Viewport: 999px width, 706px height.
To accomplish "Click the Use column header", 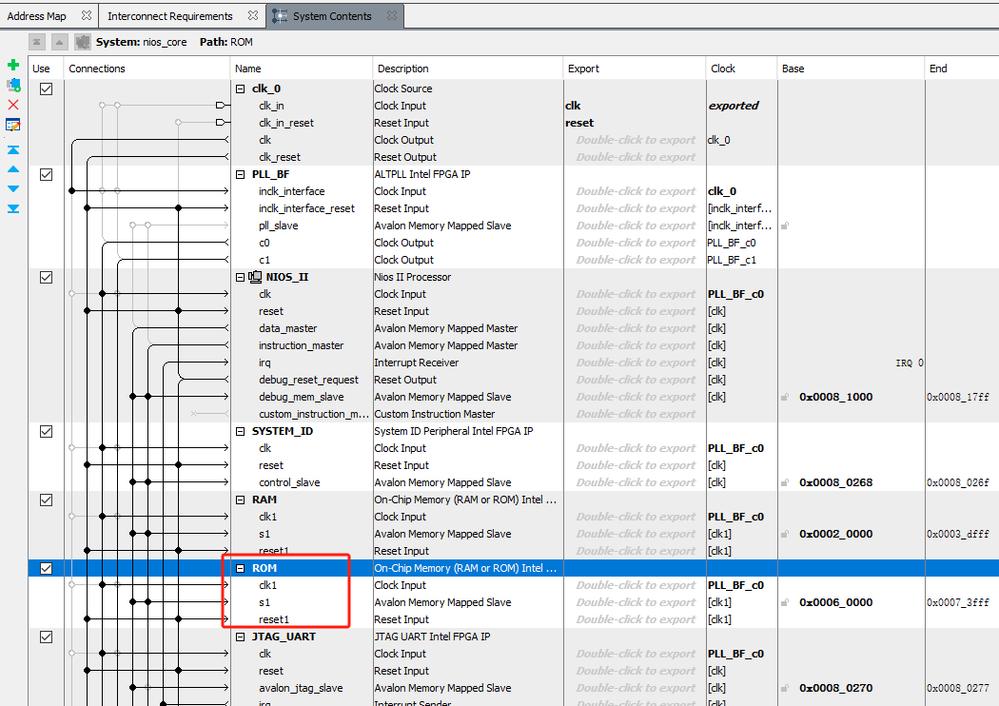I will 45,68.
